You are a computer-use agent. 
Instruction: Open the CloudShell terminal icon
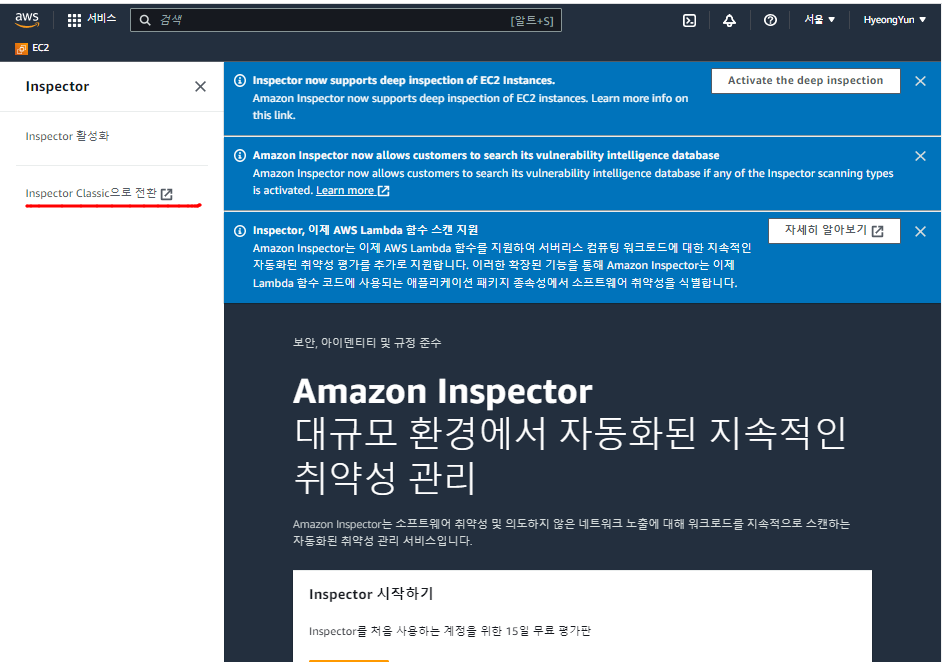[x=690, y=20]
